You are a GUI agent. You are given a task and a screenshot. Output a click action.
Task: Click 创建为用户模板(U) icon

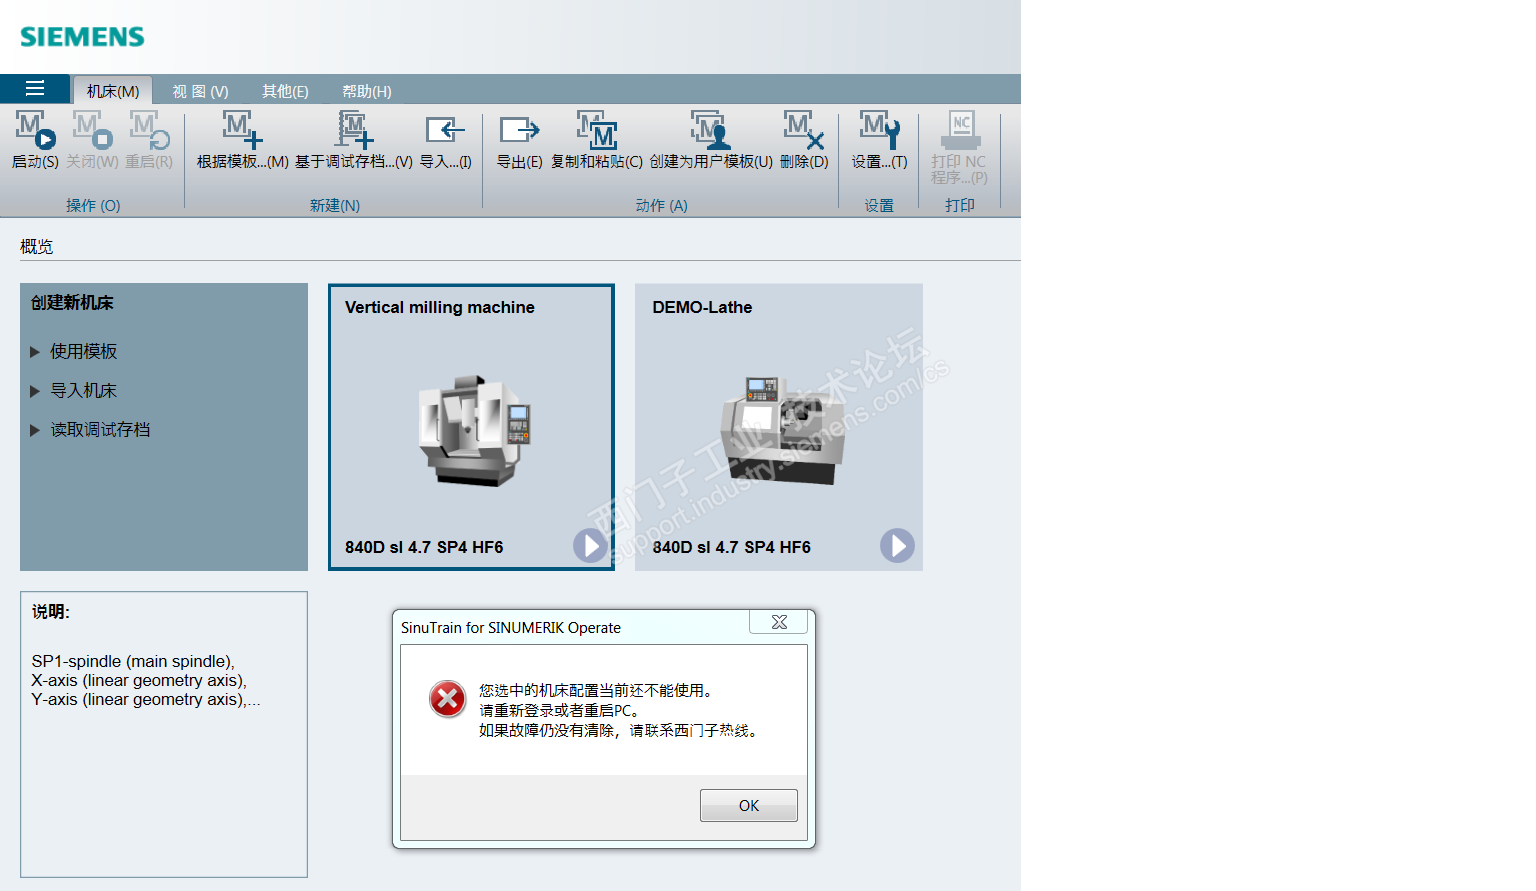point(711,129)
